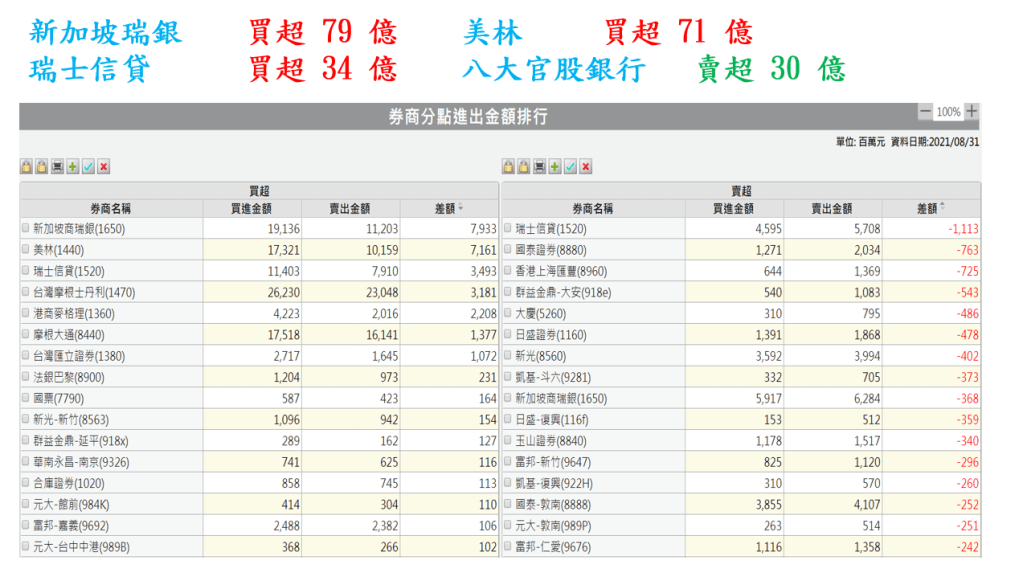Sort the 賣超 table by 差額 arrow

coord(943,208)
